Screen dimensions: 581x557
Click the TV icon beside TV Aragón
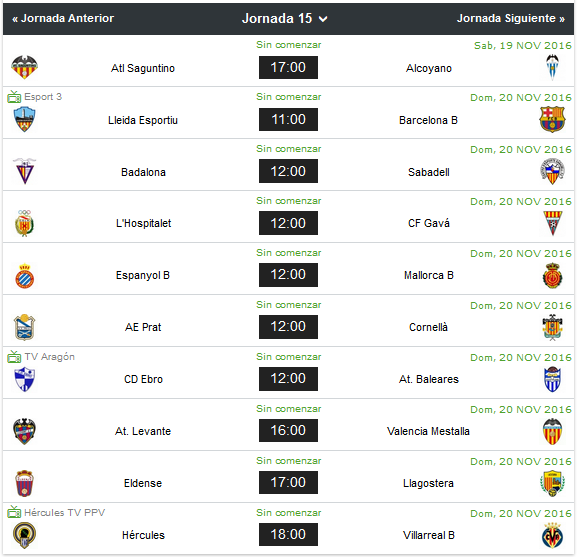[x=14, y=357]
